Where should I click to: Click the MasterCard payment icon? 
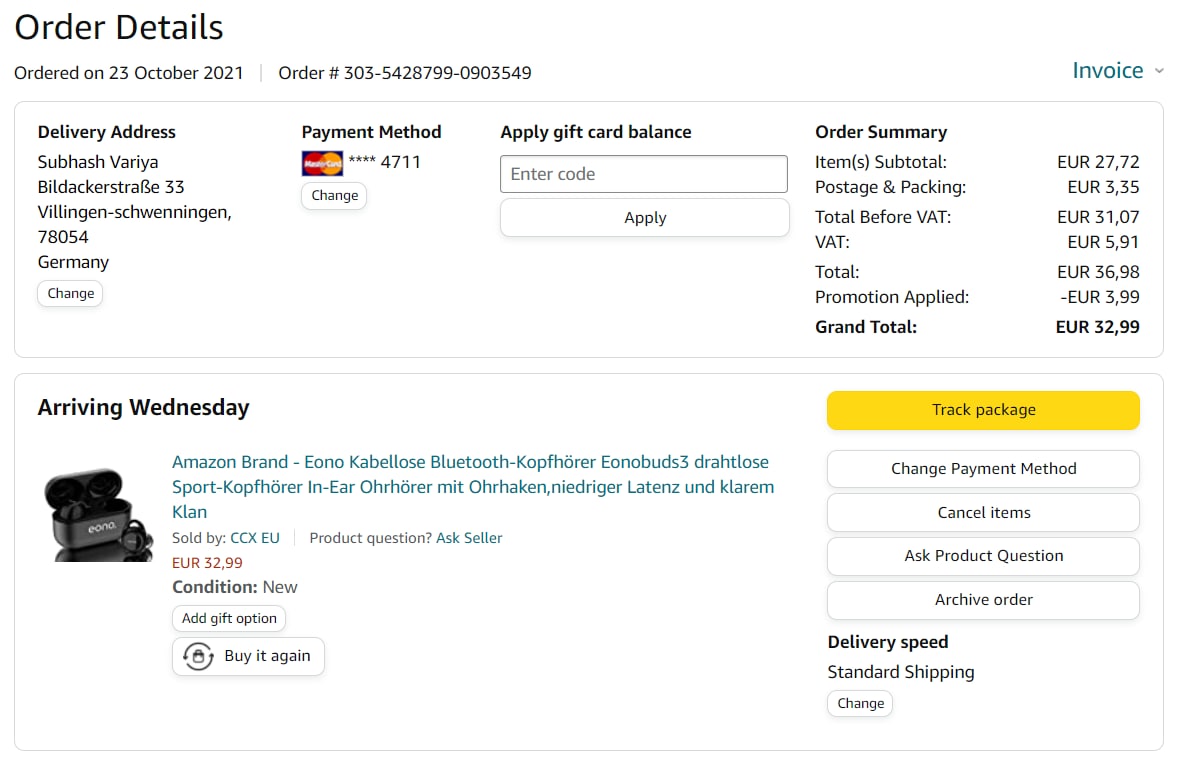pyautogui.click(x=322, y=163)
